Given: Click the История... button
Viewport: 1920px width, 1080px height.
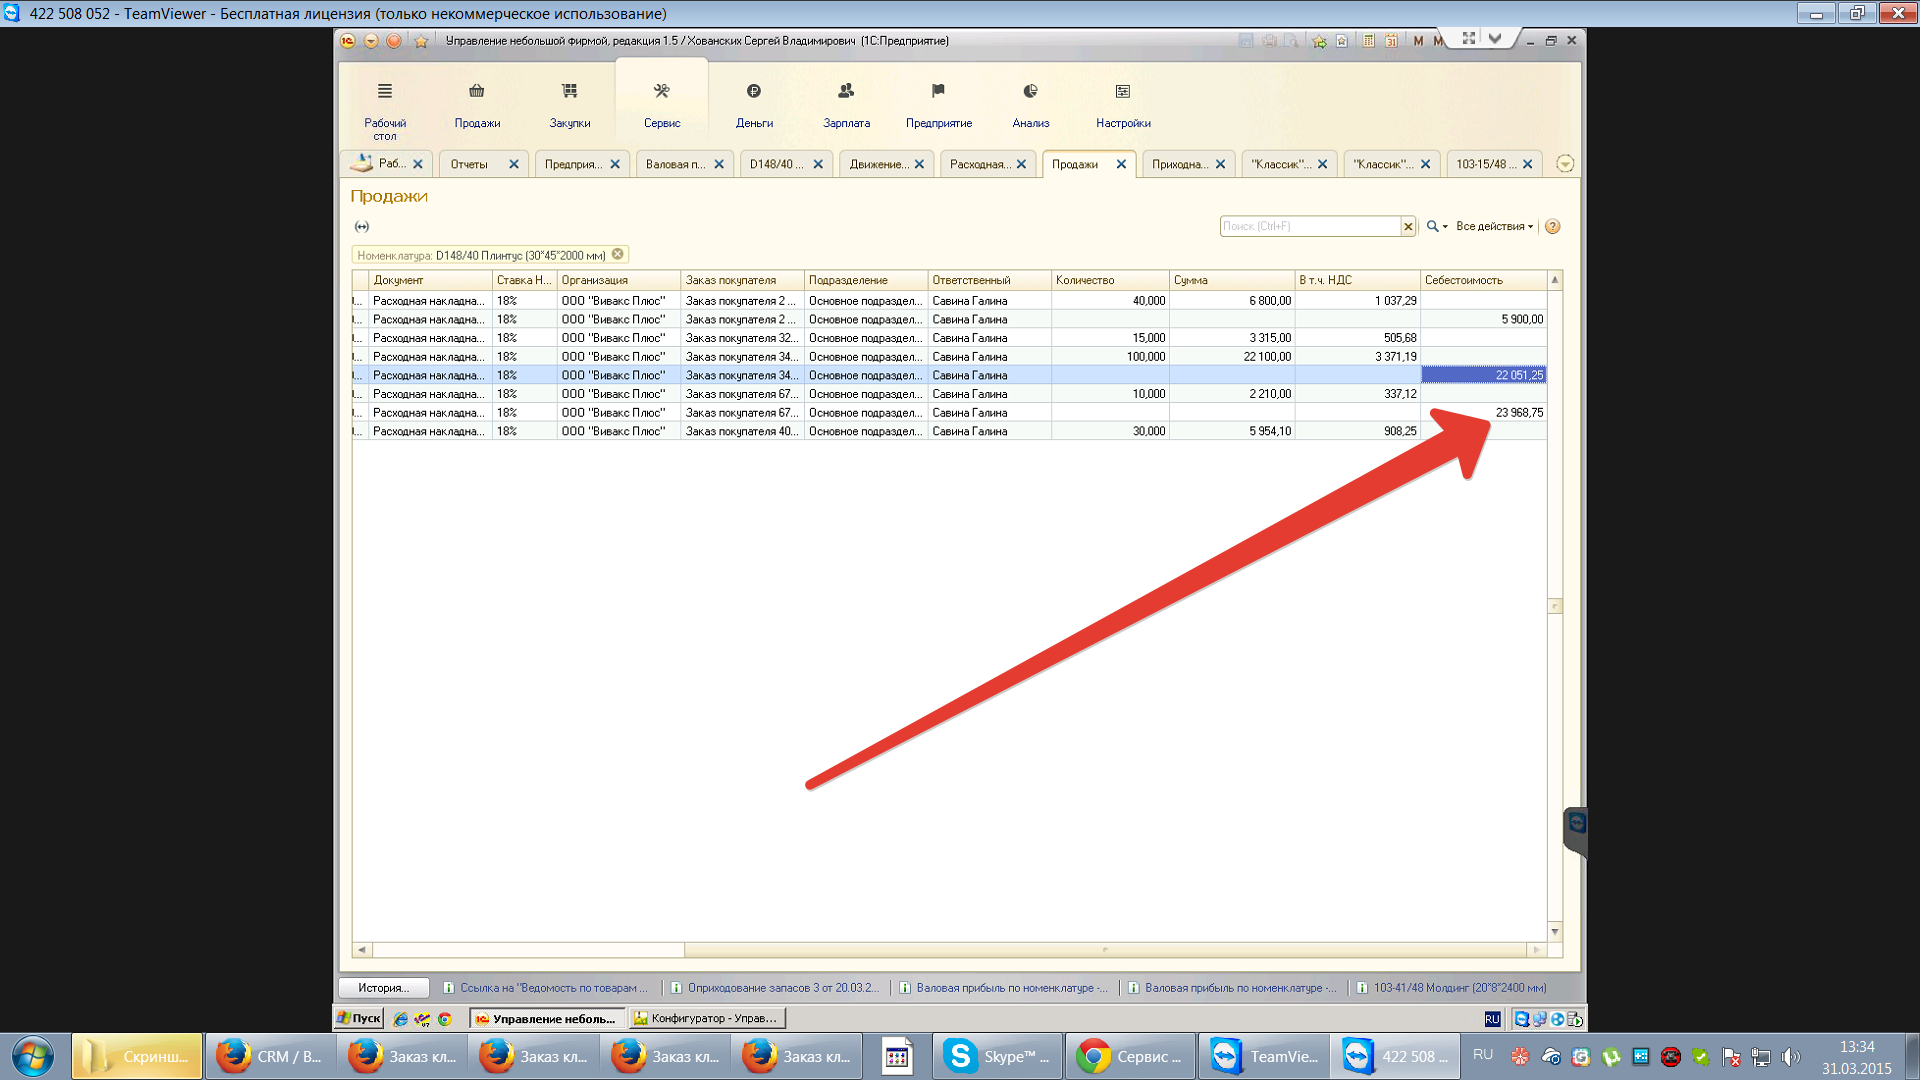Looking at the screenshot, I should pos(384,988).
